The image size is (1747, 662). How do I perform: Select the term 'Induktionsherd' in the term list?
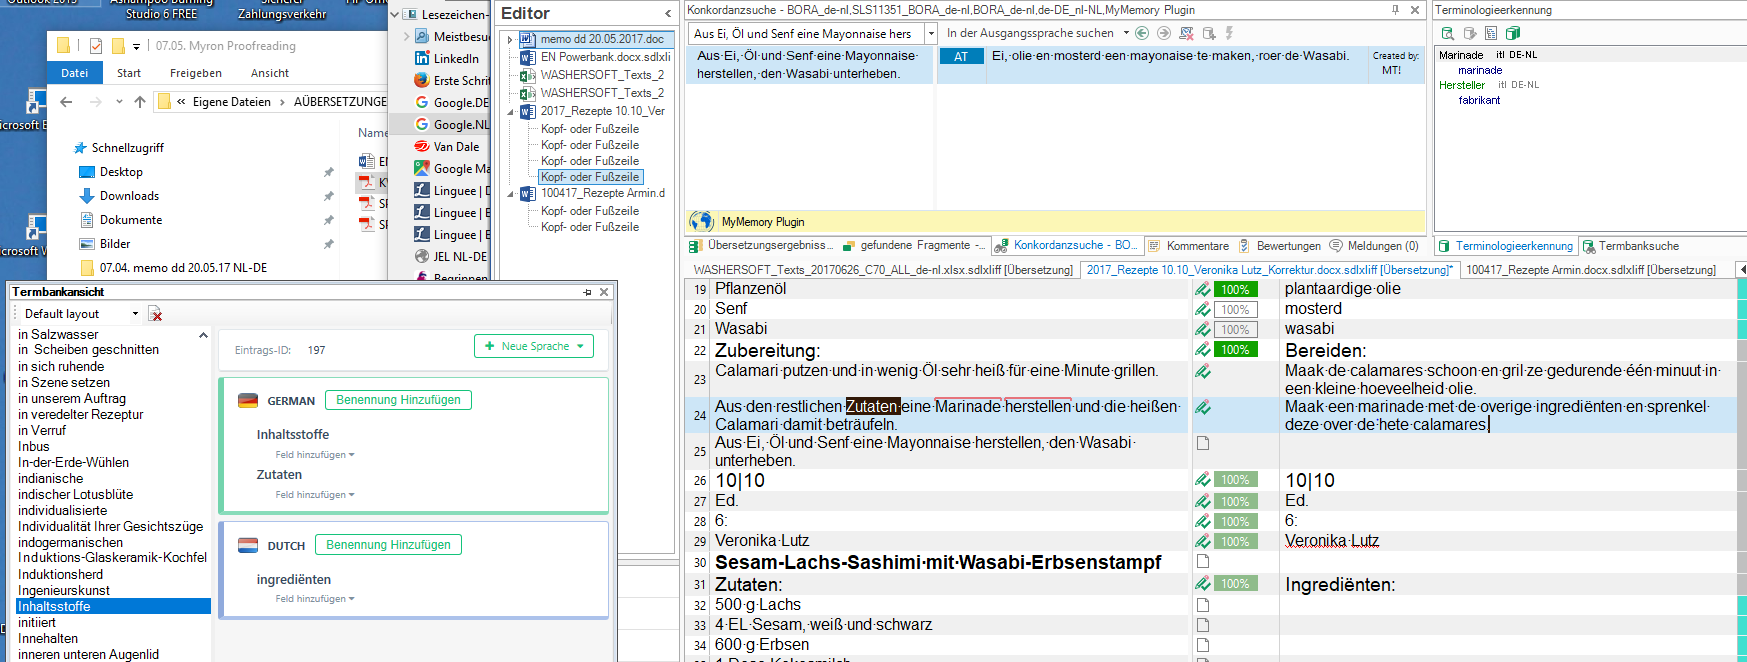click(61, 575)
